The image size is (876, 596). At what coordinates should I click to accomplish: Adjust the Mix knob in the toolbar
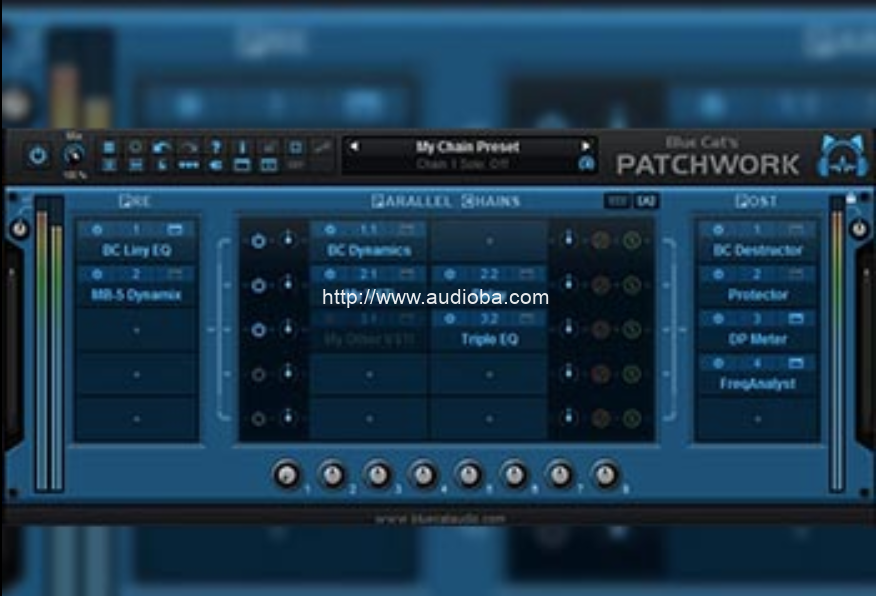pos(74,155)
